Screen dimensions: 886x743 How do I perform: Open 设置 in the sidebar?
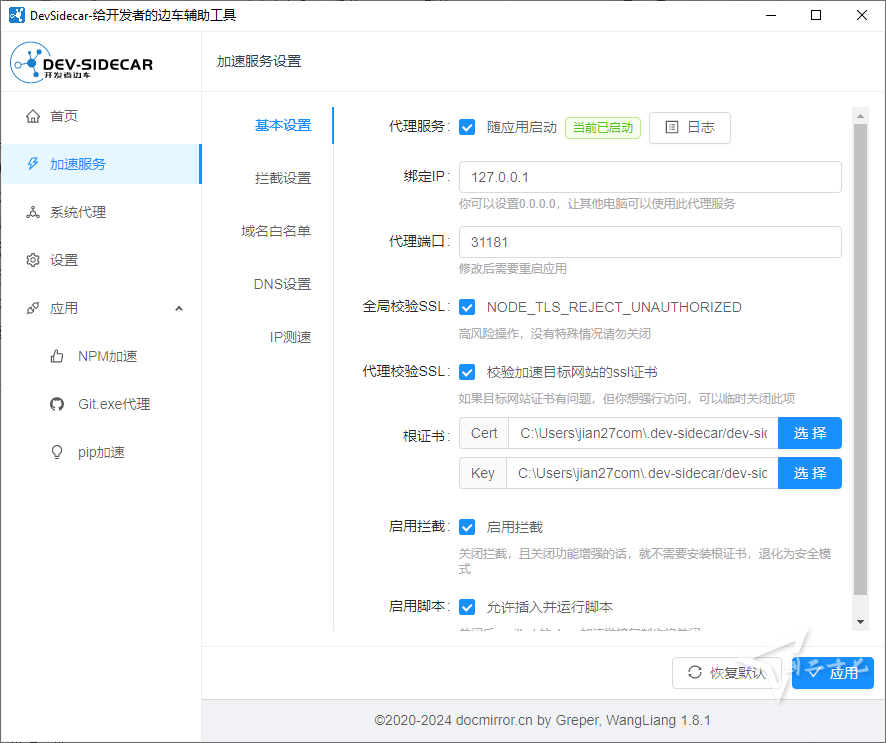pyautogui.click(x=101, y=260)
